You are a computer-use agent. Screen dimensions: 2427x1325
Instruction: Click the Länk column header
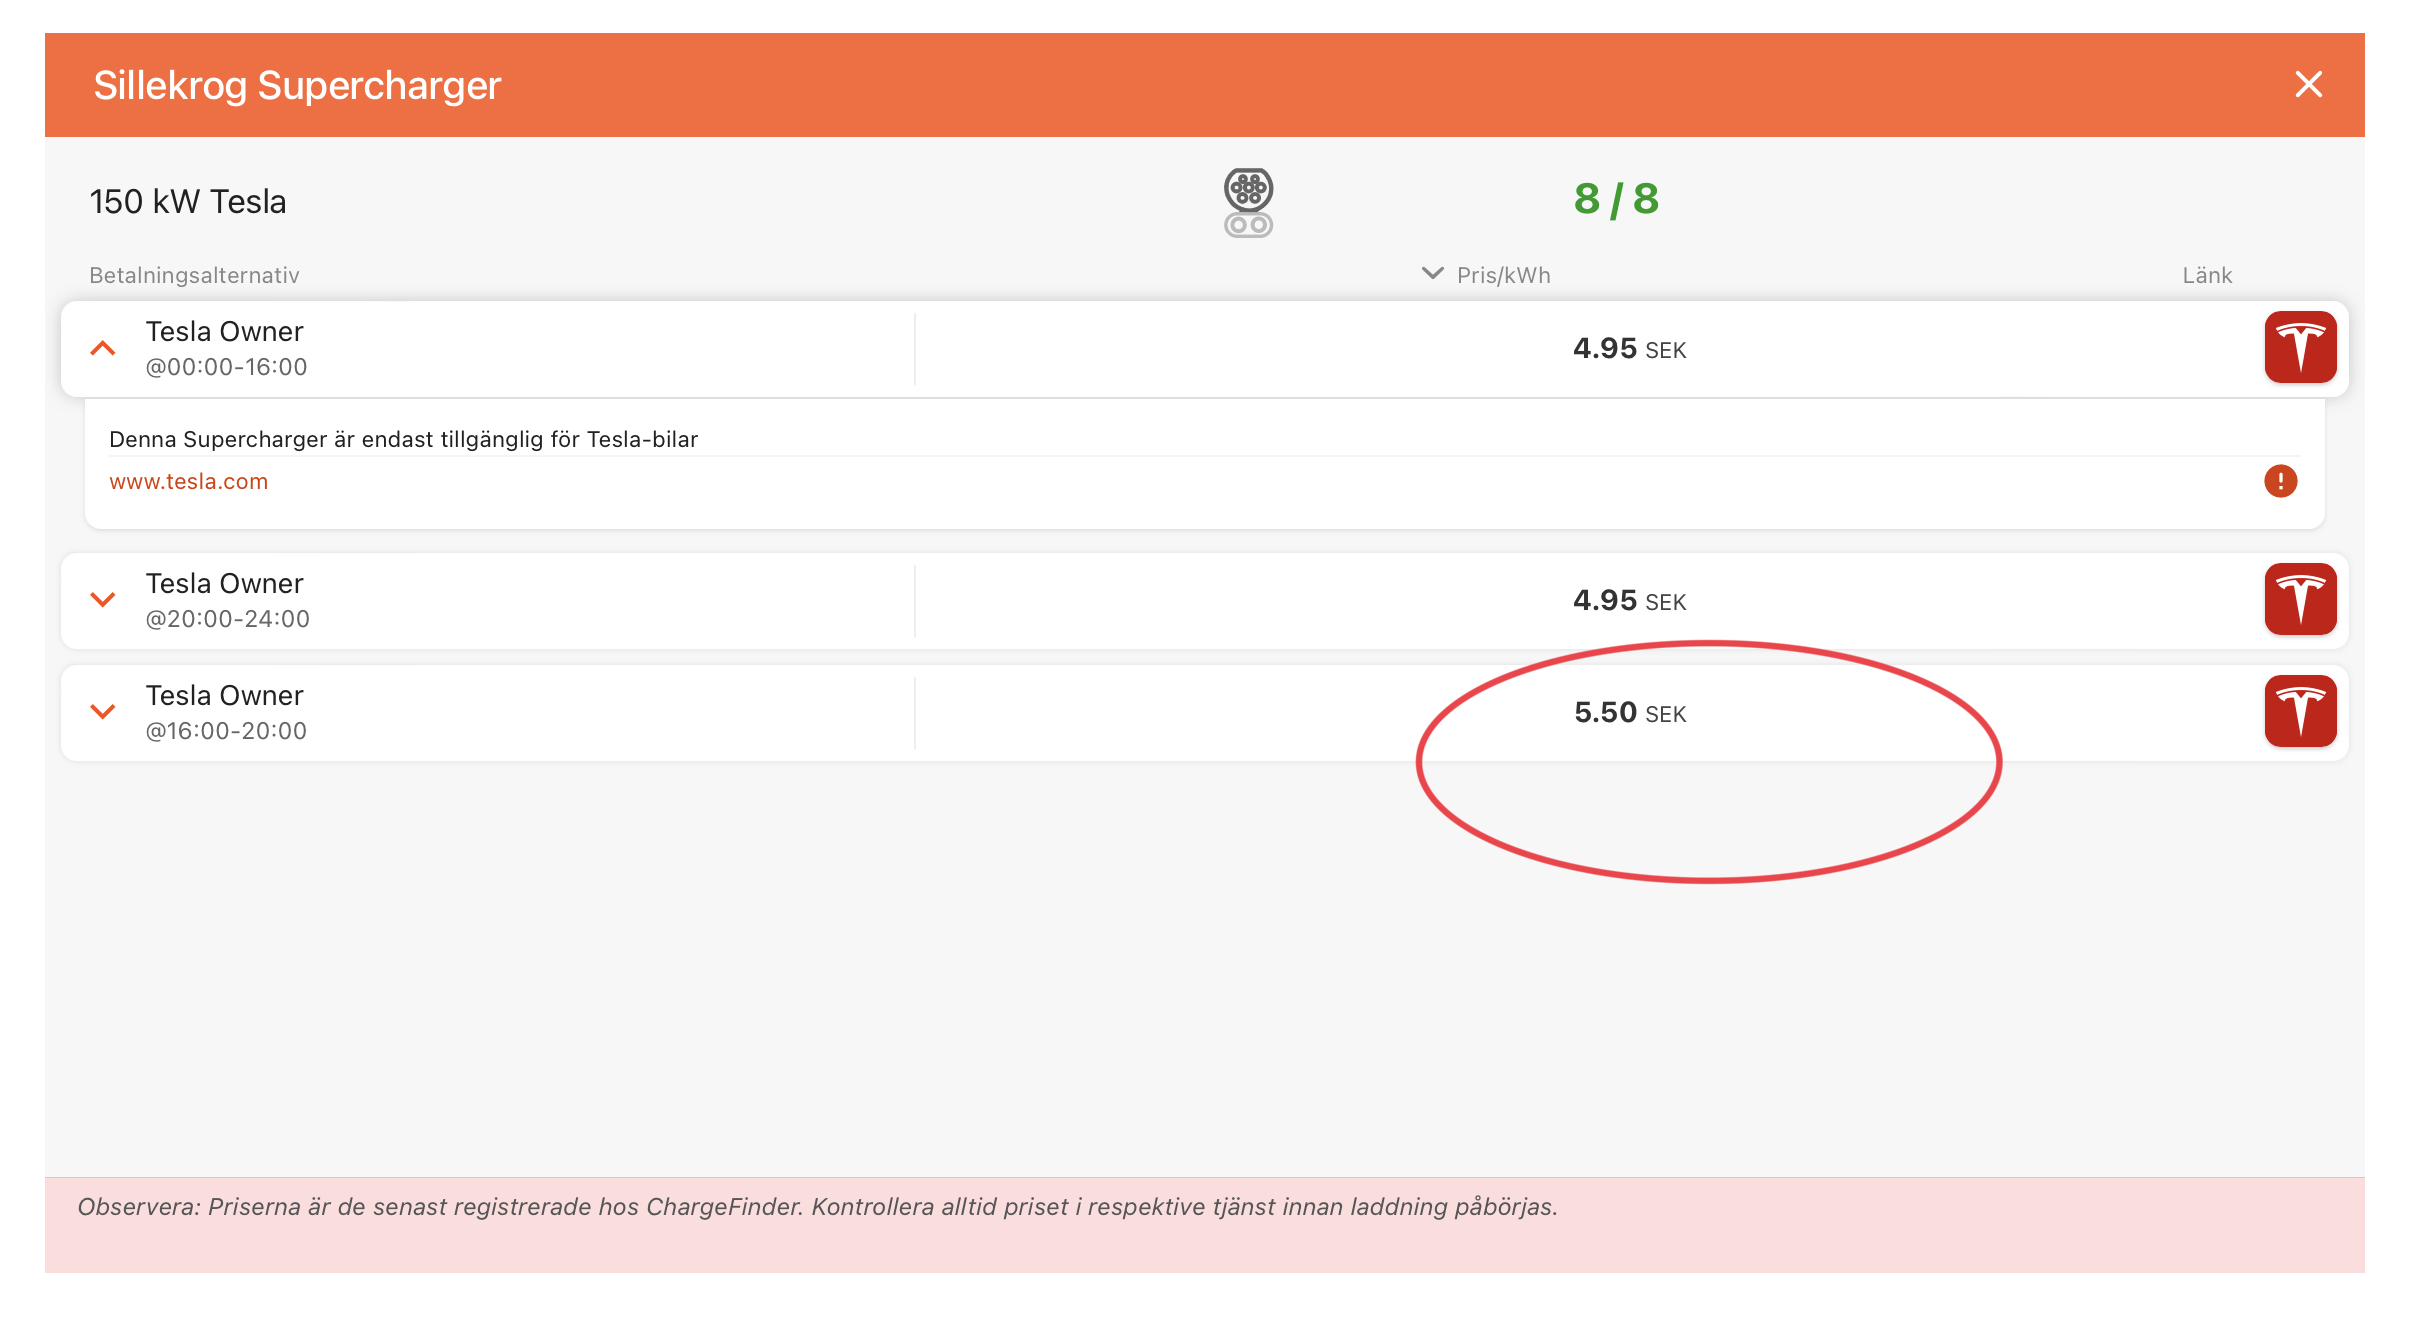click(x=2207, y=276)
